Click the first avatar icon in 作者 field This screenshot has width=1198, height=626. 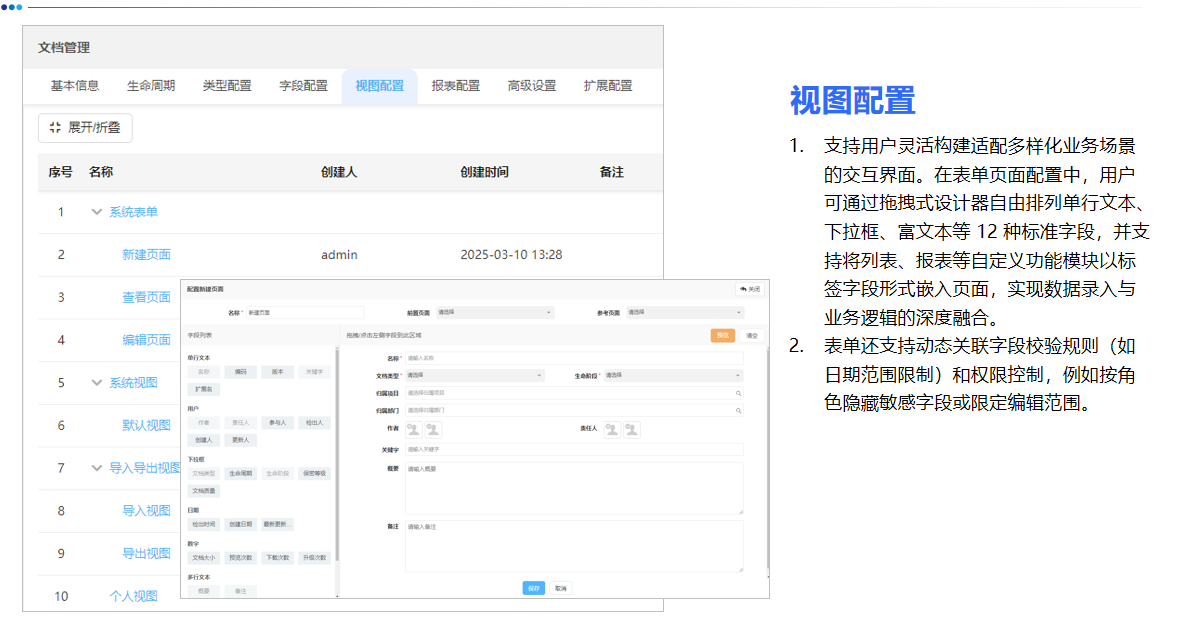pos(412,430)
